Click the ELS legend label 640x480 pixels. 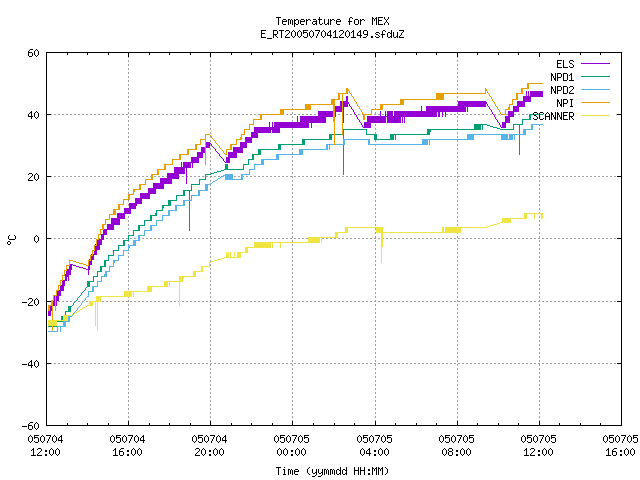[x=565, y=64]
